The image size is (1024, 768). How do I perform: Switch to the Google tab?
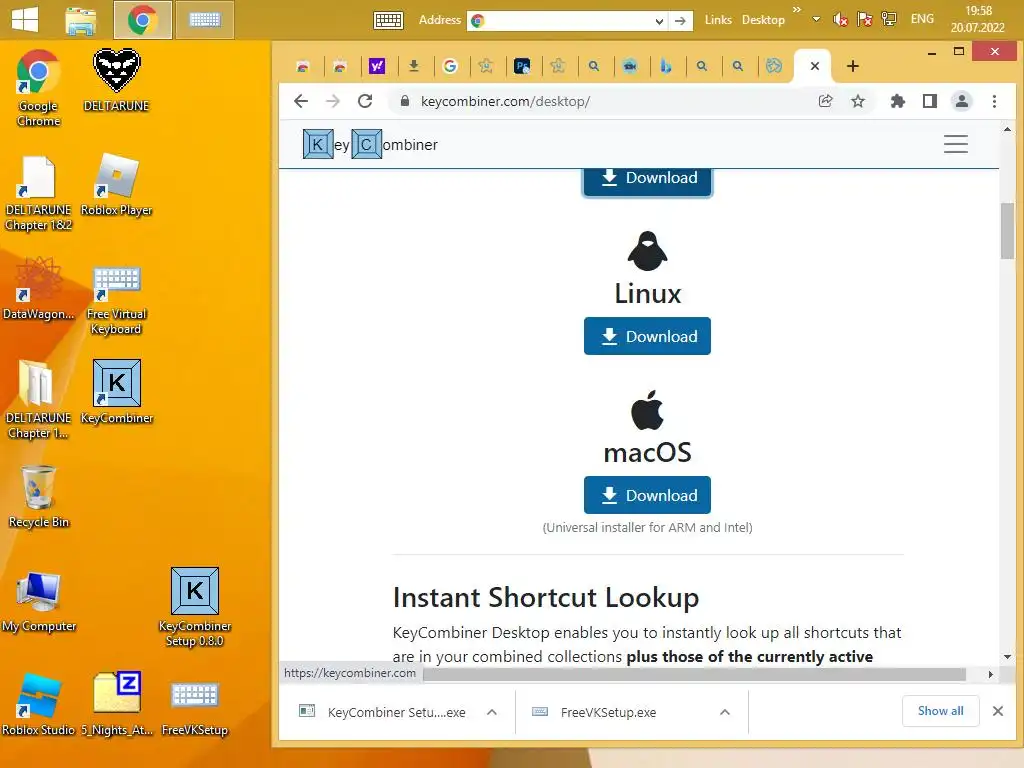click(450, 66)
